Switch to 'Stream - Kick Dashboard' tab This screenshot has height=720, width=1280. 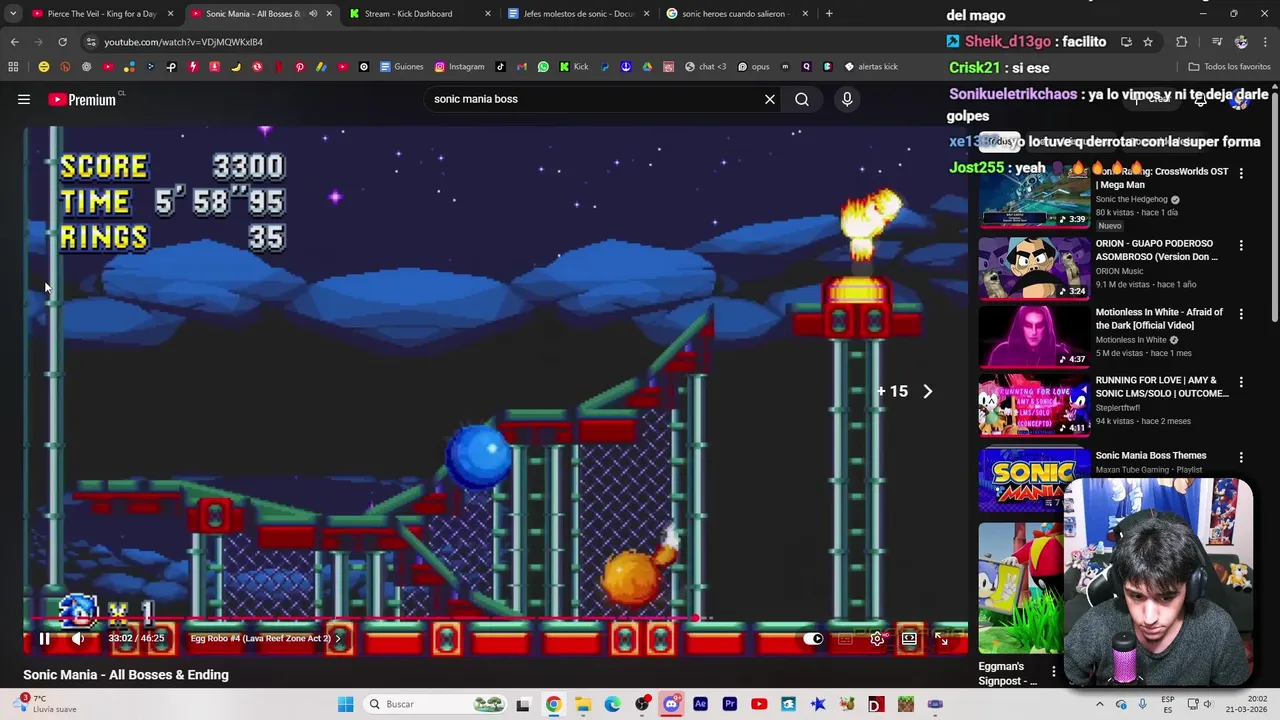(408, 14)
